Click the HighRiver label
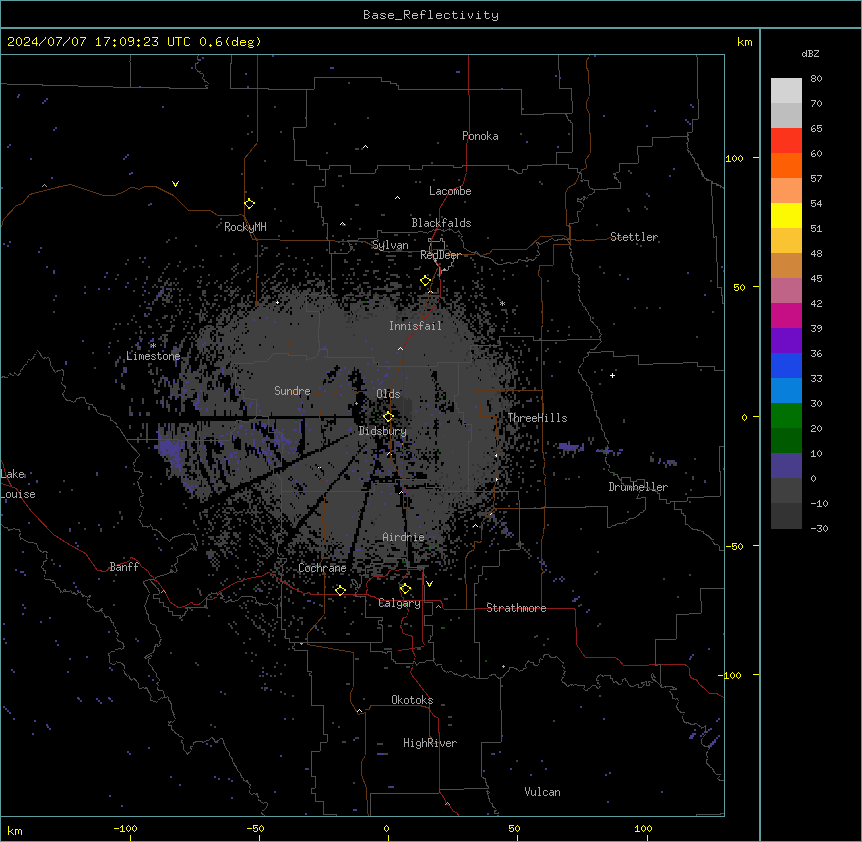This screenshot has height=842, width=862. pos(430,743)
